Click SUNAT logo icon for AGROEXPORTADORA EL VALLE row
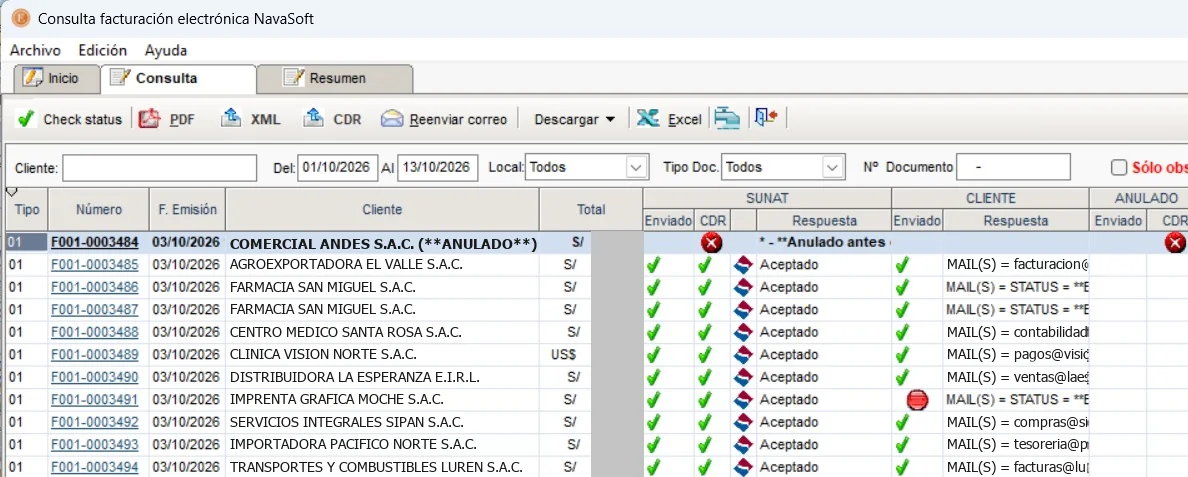Image resolution: width=1188 pixels, height=477 pixels. pyautogui.click(x=743, y=266)
